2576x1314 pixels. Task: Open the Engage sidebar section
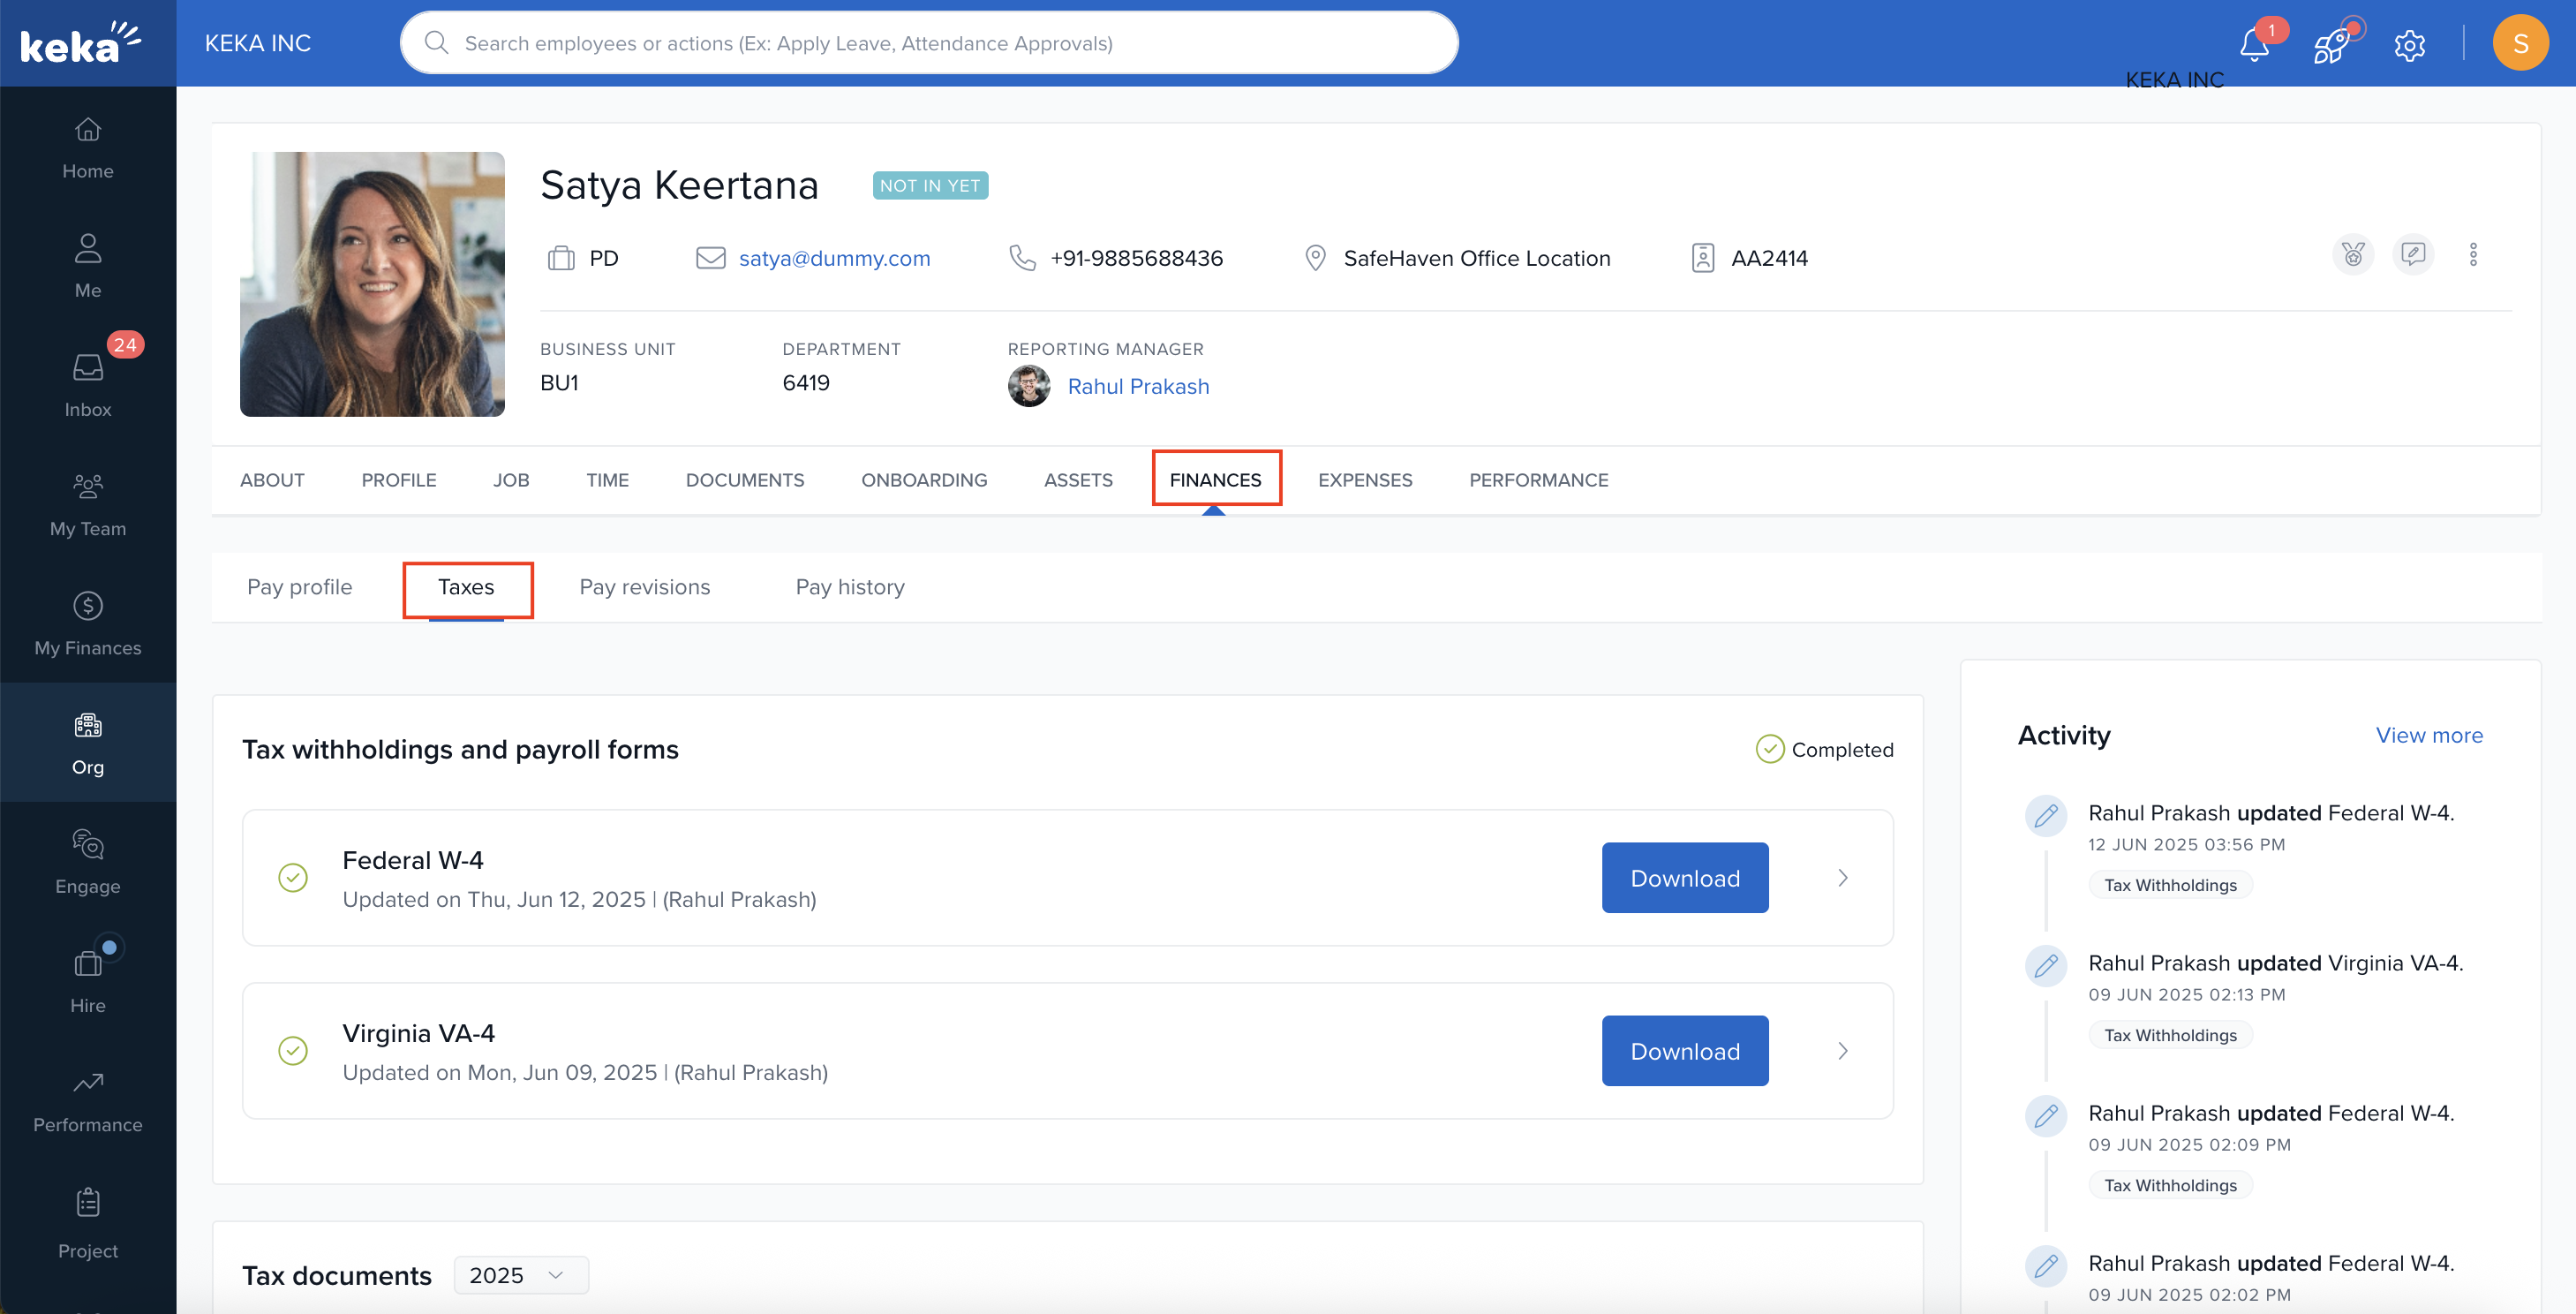88,861
